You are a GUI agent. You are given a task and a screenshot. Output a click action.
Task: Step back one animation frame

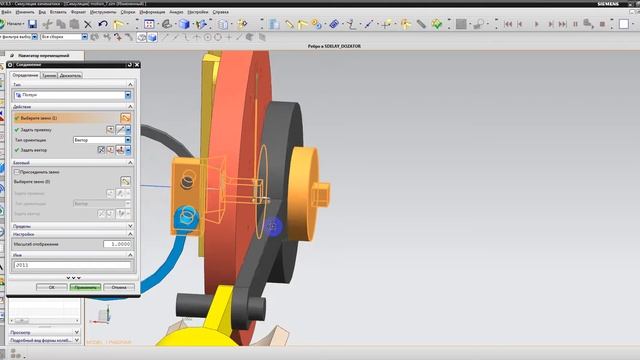[520, 24]
